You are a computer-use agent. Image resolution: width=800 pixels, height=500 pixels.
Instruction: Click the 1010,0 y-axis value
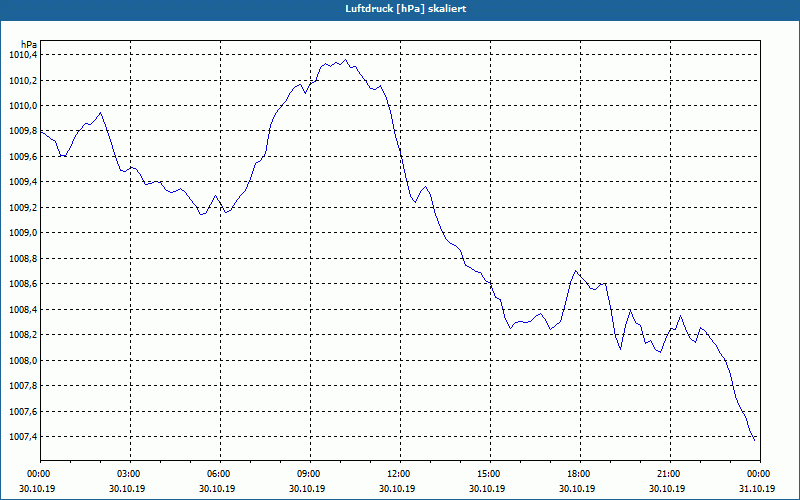click(23, 106)
